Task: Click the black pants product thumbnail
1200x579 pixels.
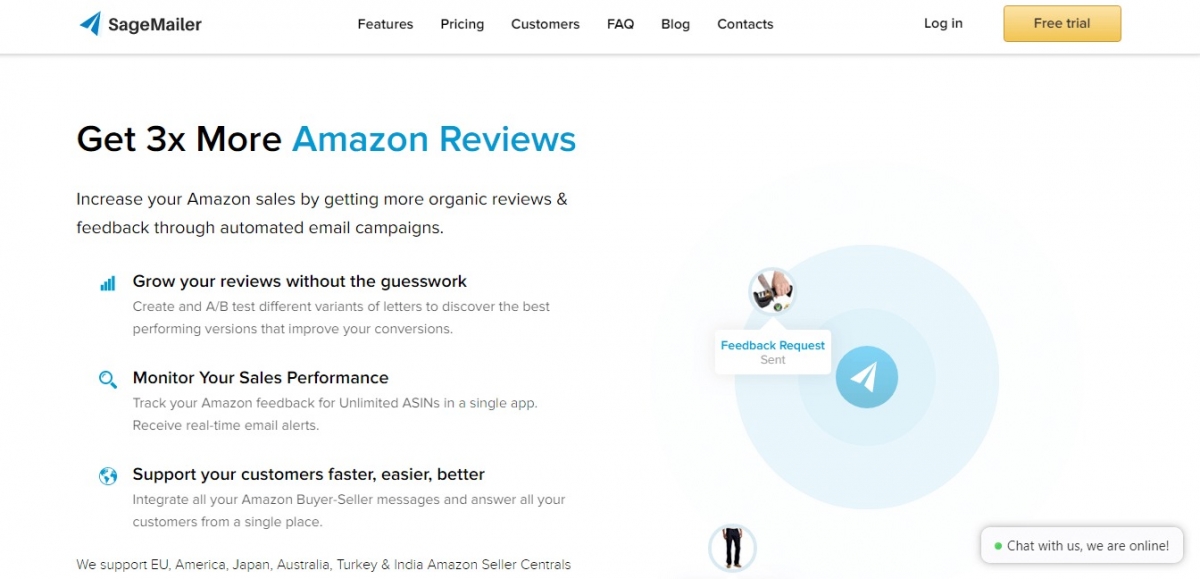Action: pyautogui.click(x=732, y=547)
